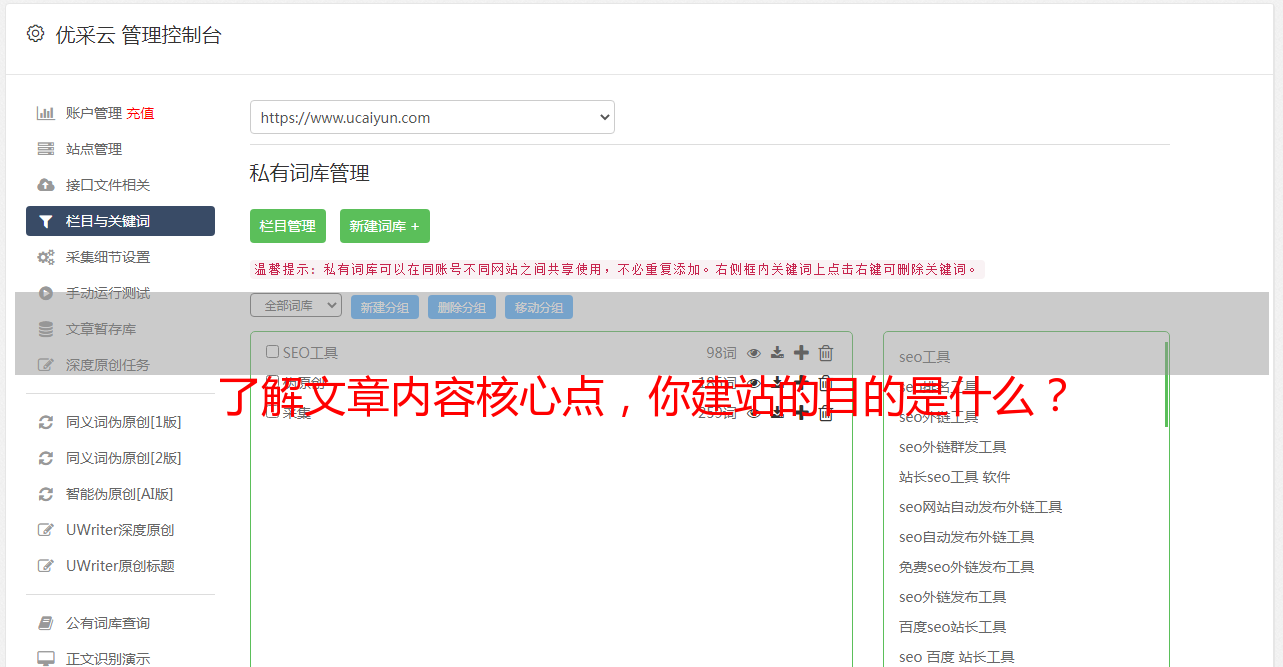This screenshot has height=667, width=1283.
Task: Click the keyword list's green scrollbar
Action: (x=1166, y=384)
